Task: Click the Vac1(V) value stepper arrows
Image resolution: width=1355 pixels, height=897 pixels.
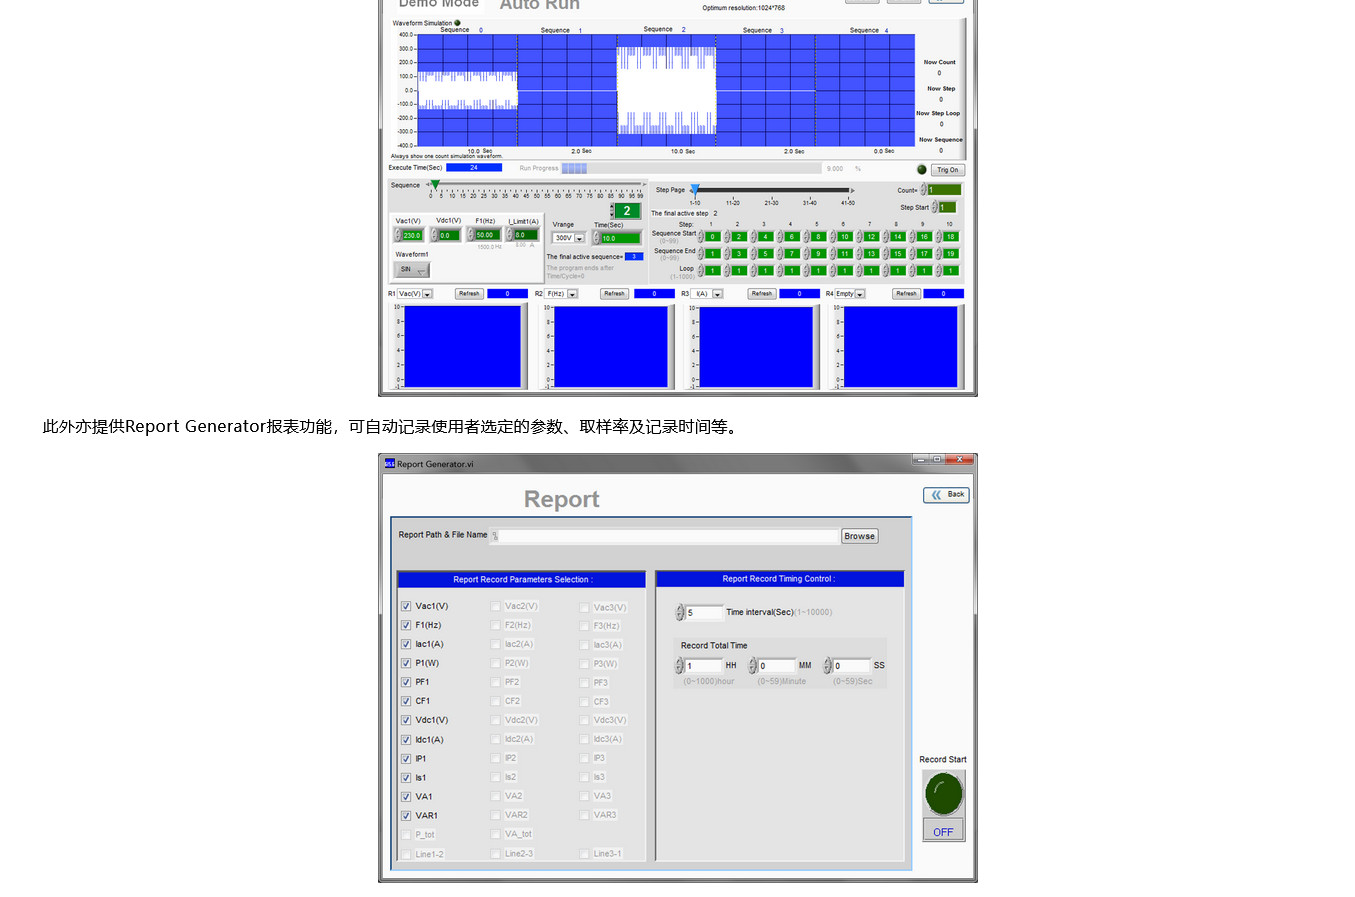Action: click(x=397, y=235)
